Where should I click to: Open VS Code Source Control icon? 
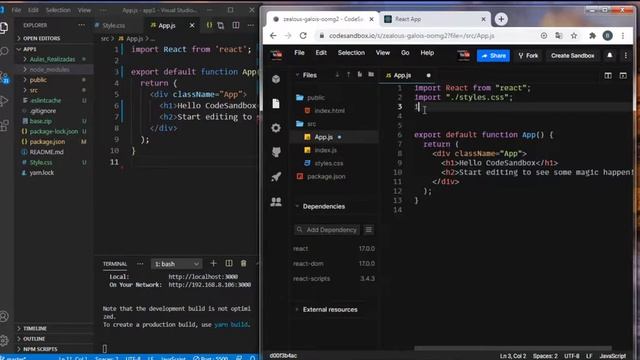click(4, 76)
